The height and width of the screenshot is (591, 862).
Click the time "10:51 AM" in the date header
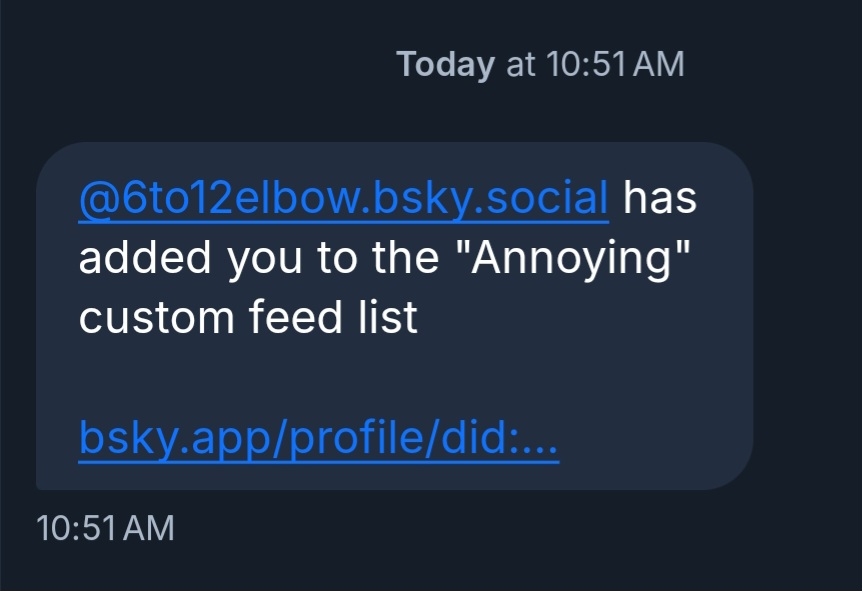615,64
